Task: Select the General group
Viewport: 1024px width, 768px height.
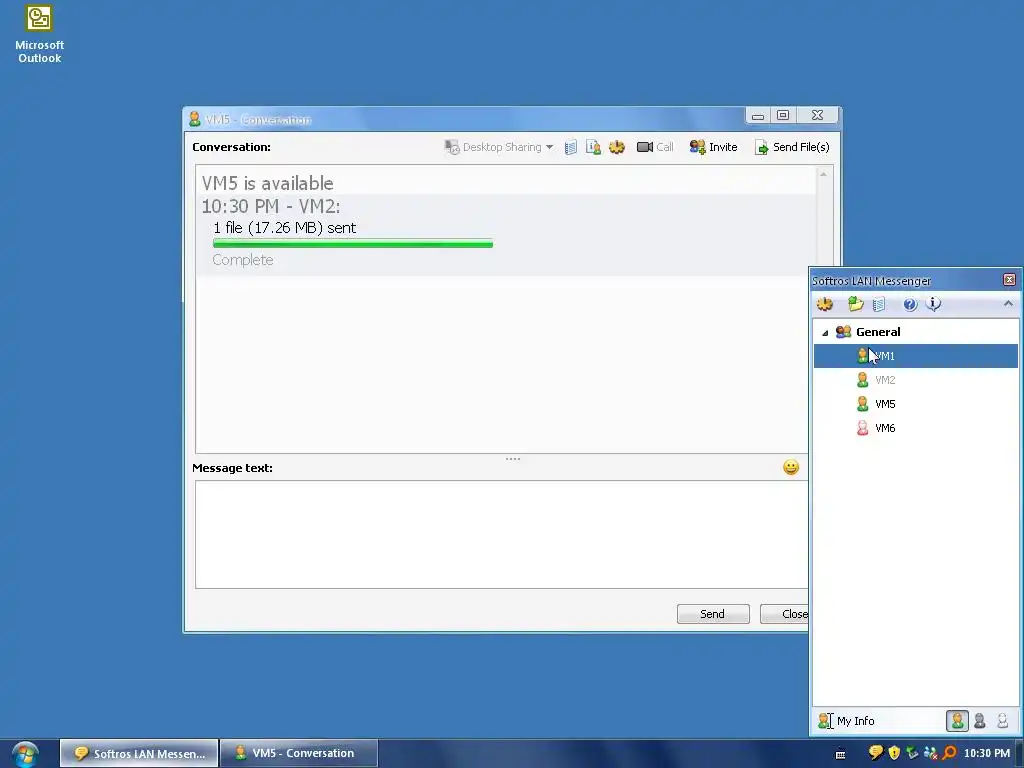Action: pyautogui.click(x=878, y=332)
